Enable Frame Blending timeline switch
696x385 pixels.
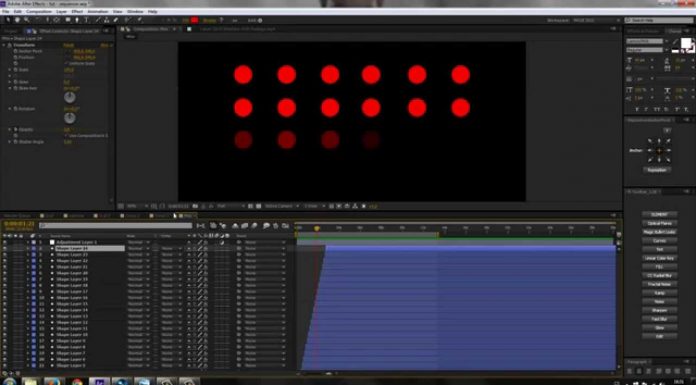click(x=245, y=226)
